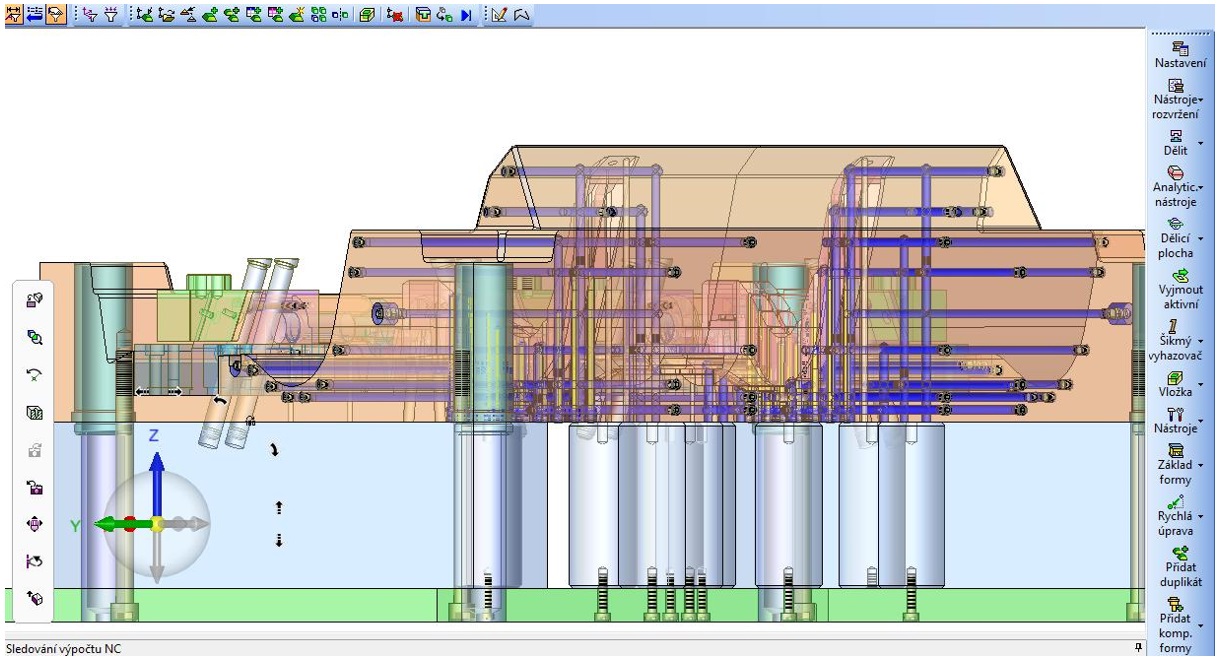The width and height of the screenshot is (1219, 661).
Task: Click the rotate view icon in left toolbar
Action: point(32,374)
